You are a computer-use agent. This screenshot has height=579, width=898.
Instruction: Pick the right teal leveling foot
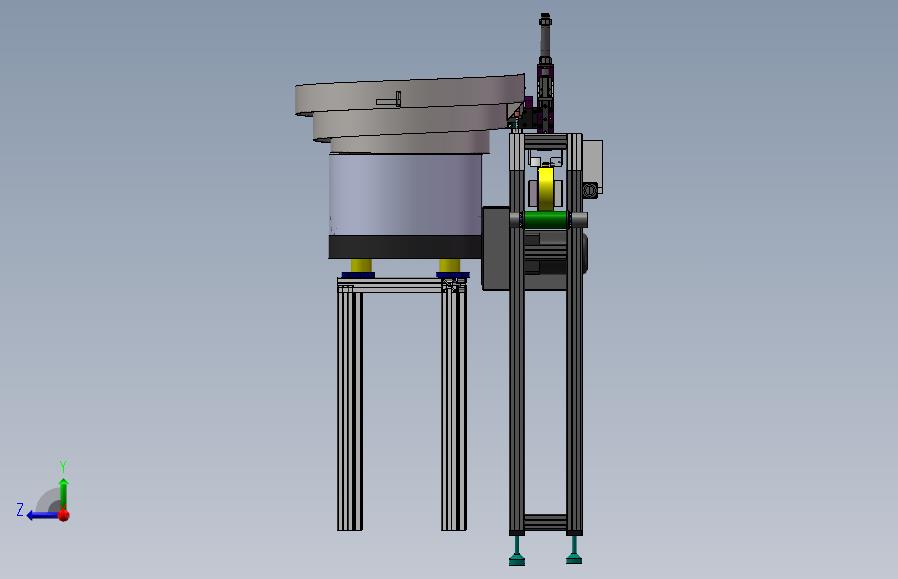tap(574, 552)
